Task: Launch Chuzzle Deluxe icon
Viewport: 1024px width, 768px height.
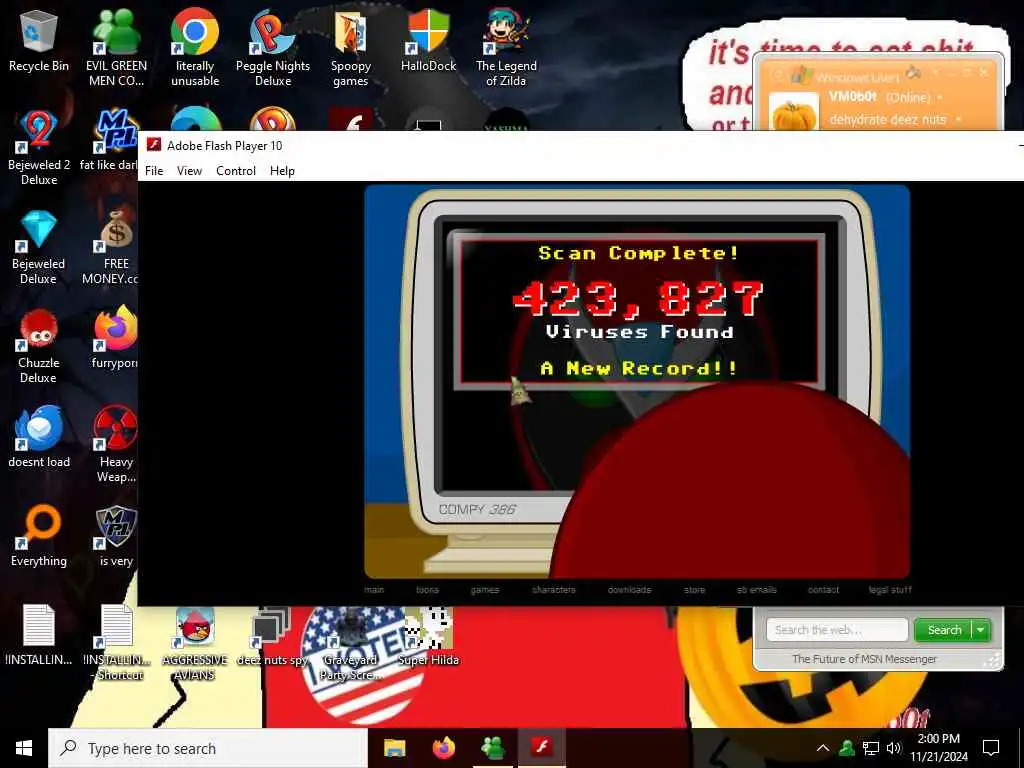Action: coord(39,346)
